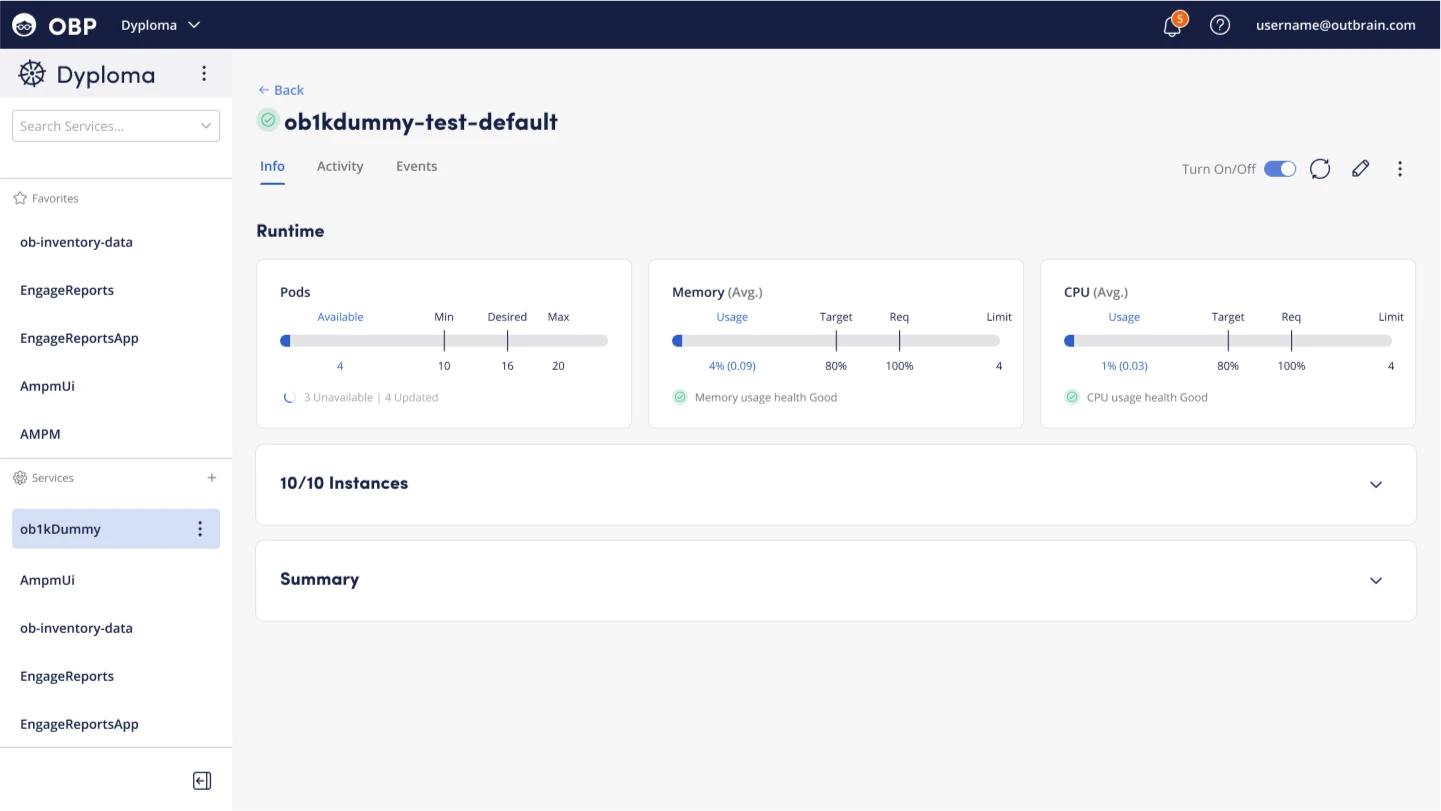Click the help question mark icon

tap(1219, 25)
